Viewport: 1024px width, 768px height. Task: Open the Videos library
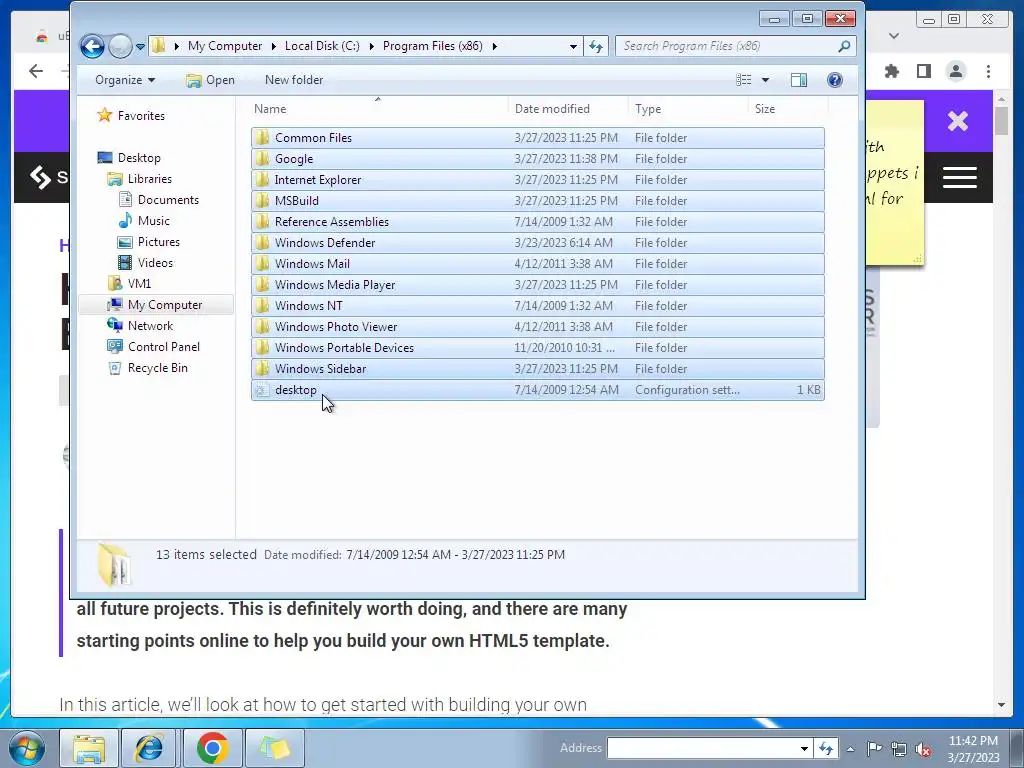pos(145,263)
